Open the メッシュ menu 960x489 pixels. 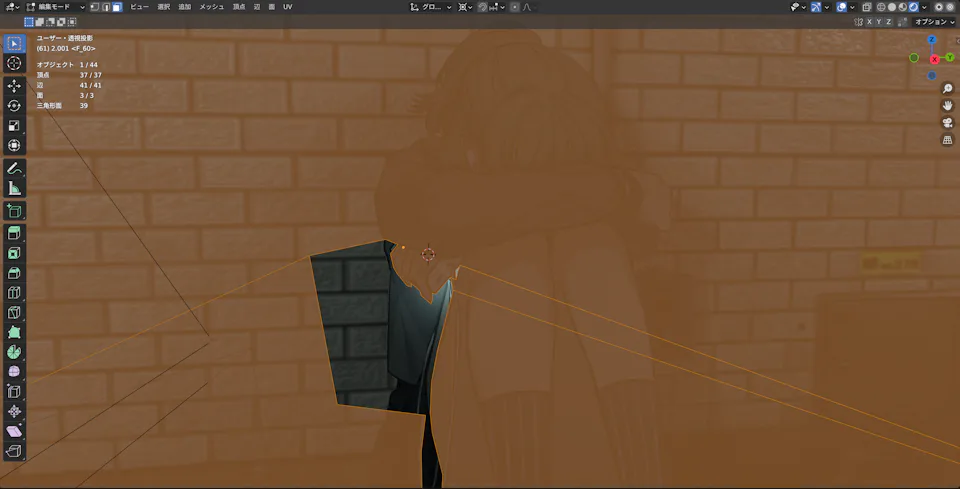point(211,7)
